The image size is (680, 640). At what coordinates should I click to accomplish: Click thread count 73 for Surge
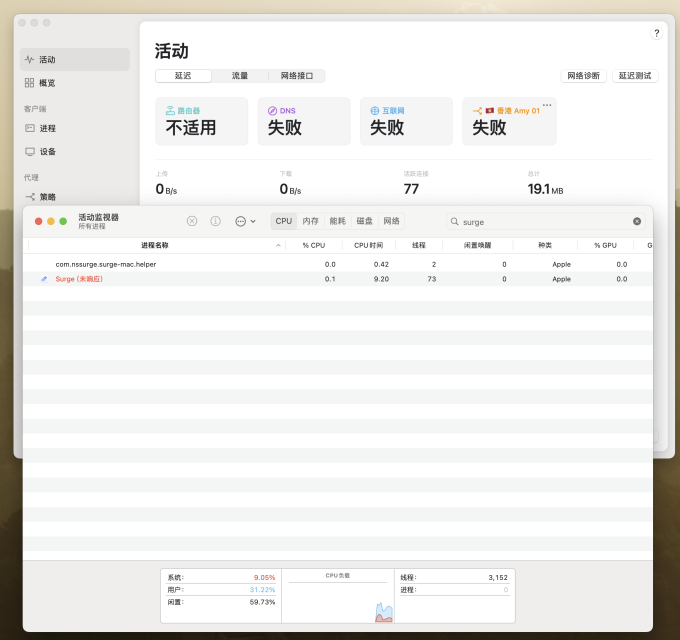pyautogui.click(x=432, y=279)
